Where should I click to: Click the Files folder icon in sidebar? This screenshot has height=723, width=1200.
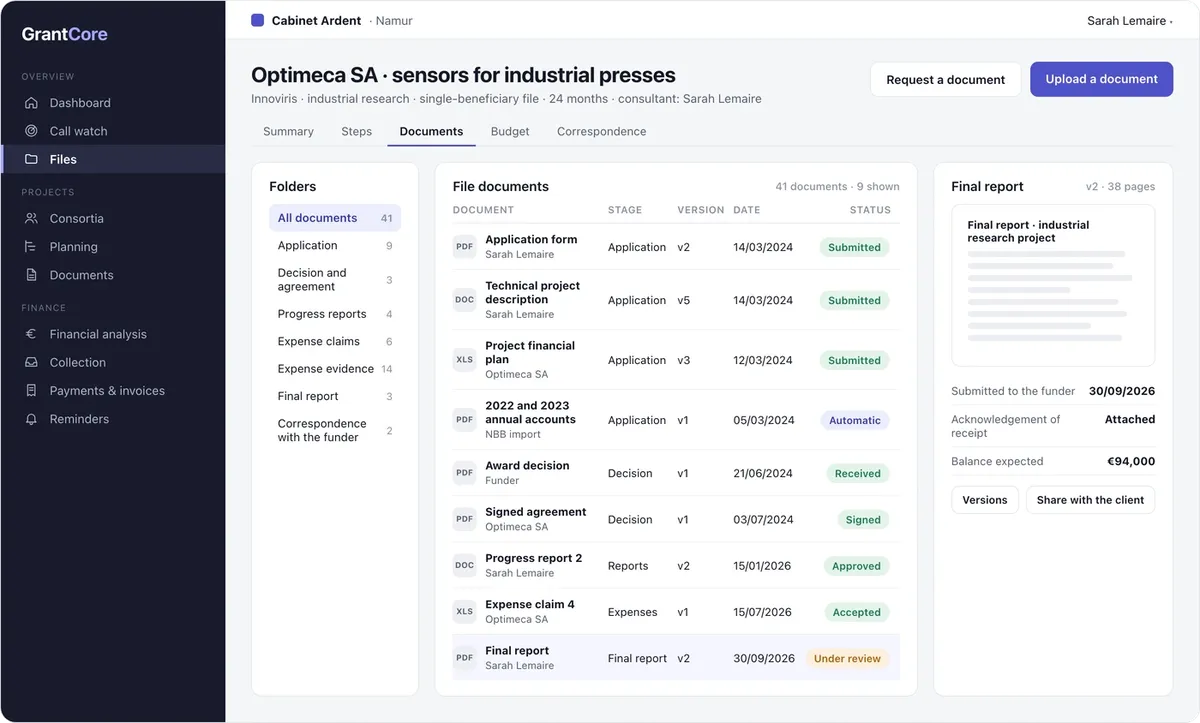click(x=31, y=159)
